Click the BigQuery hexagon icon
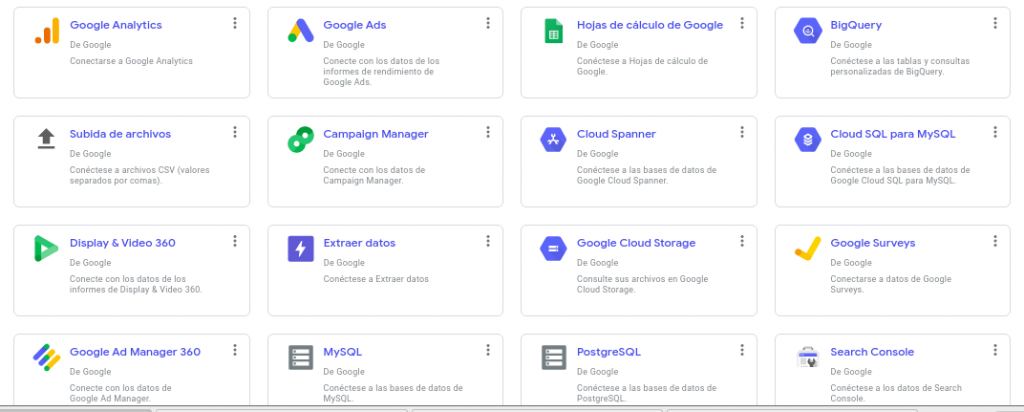 [807, 31]
